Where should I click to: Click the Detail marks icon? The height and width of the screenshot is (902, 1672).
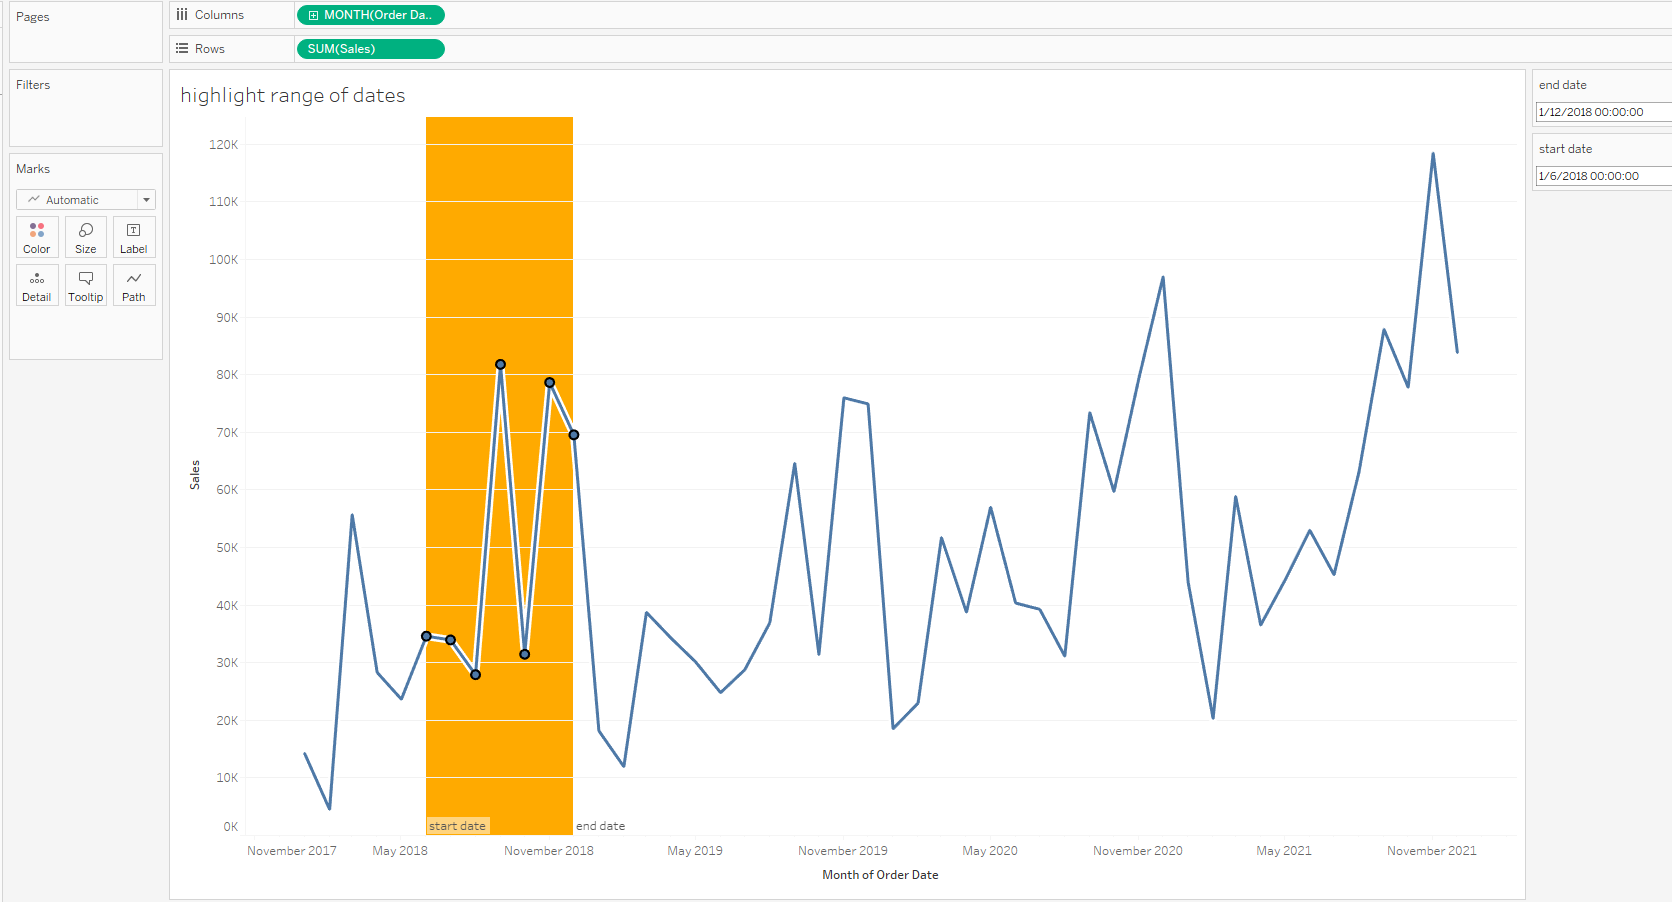pyautogui.click(x=36, y=285)
